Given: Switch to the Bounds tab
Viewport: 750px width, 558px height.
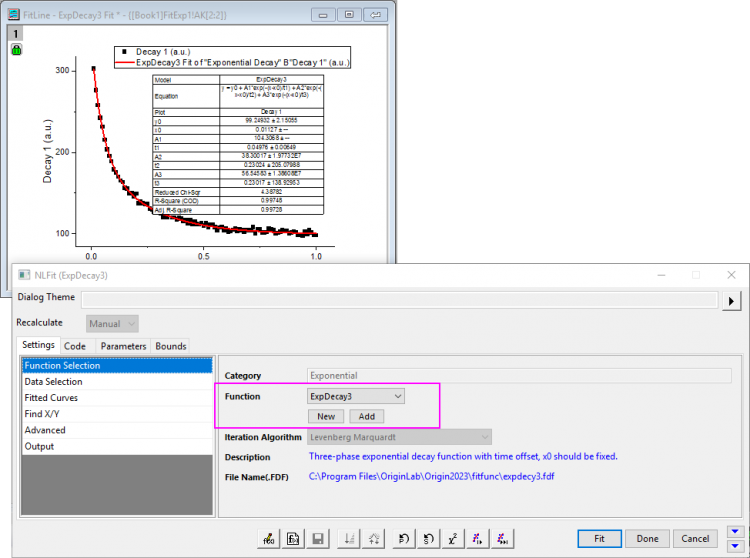Looking at the screenshot, I should [171, 346].
